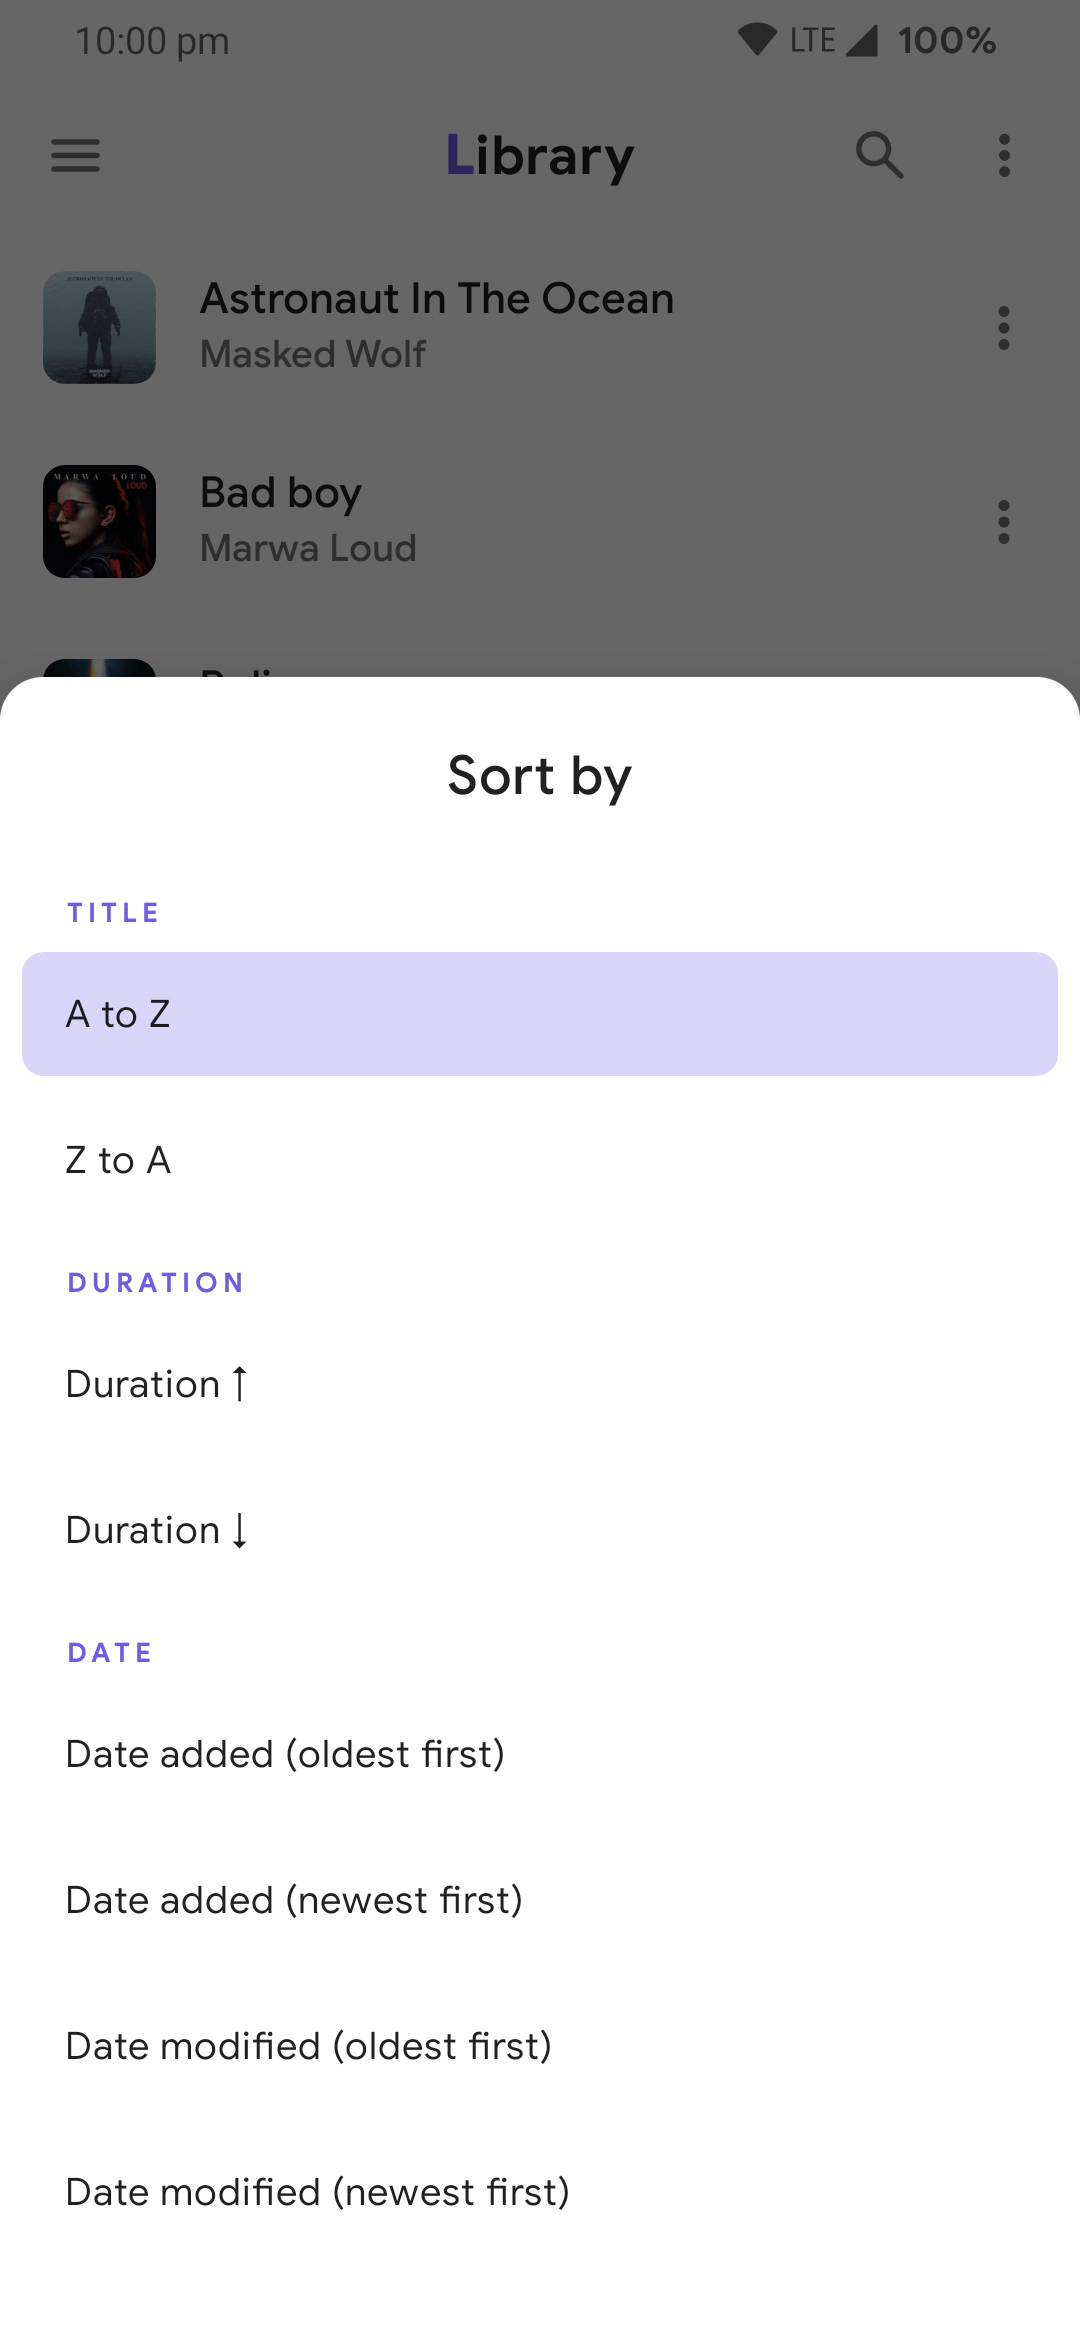This screenshot has height=2340, width=1080.
Task: Sort by Duration ascending arrow option
Action: [x=540, y=1384]
